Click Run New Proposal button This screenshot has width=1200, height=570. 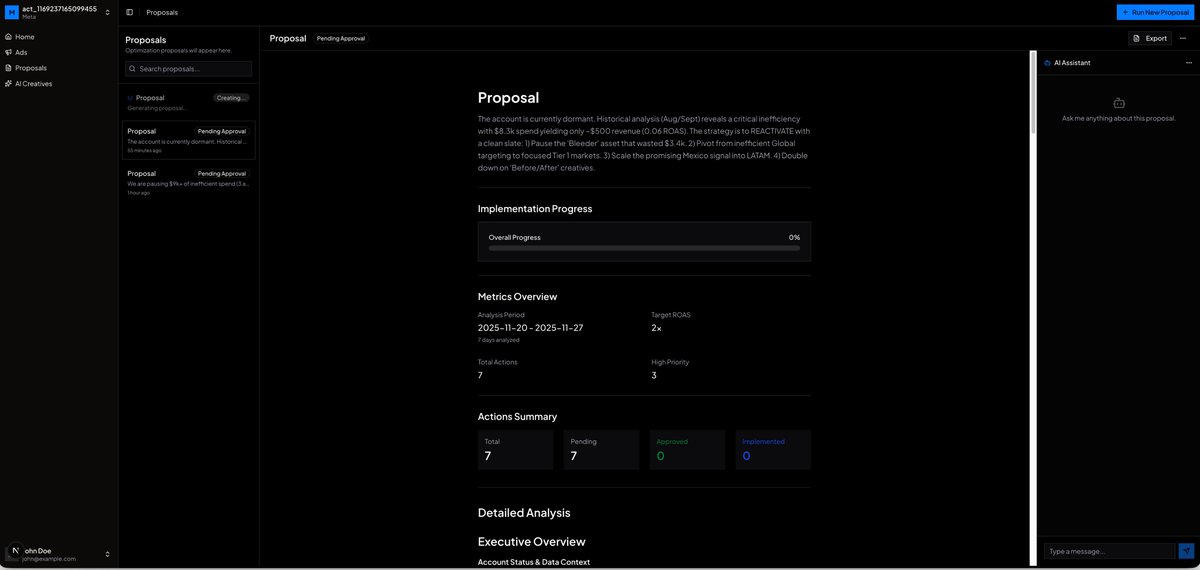(x=1155, y=12)
